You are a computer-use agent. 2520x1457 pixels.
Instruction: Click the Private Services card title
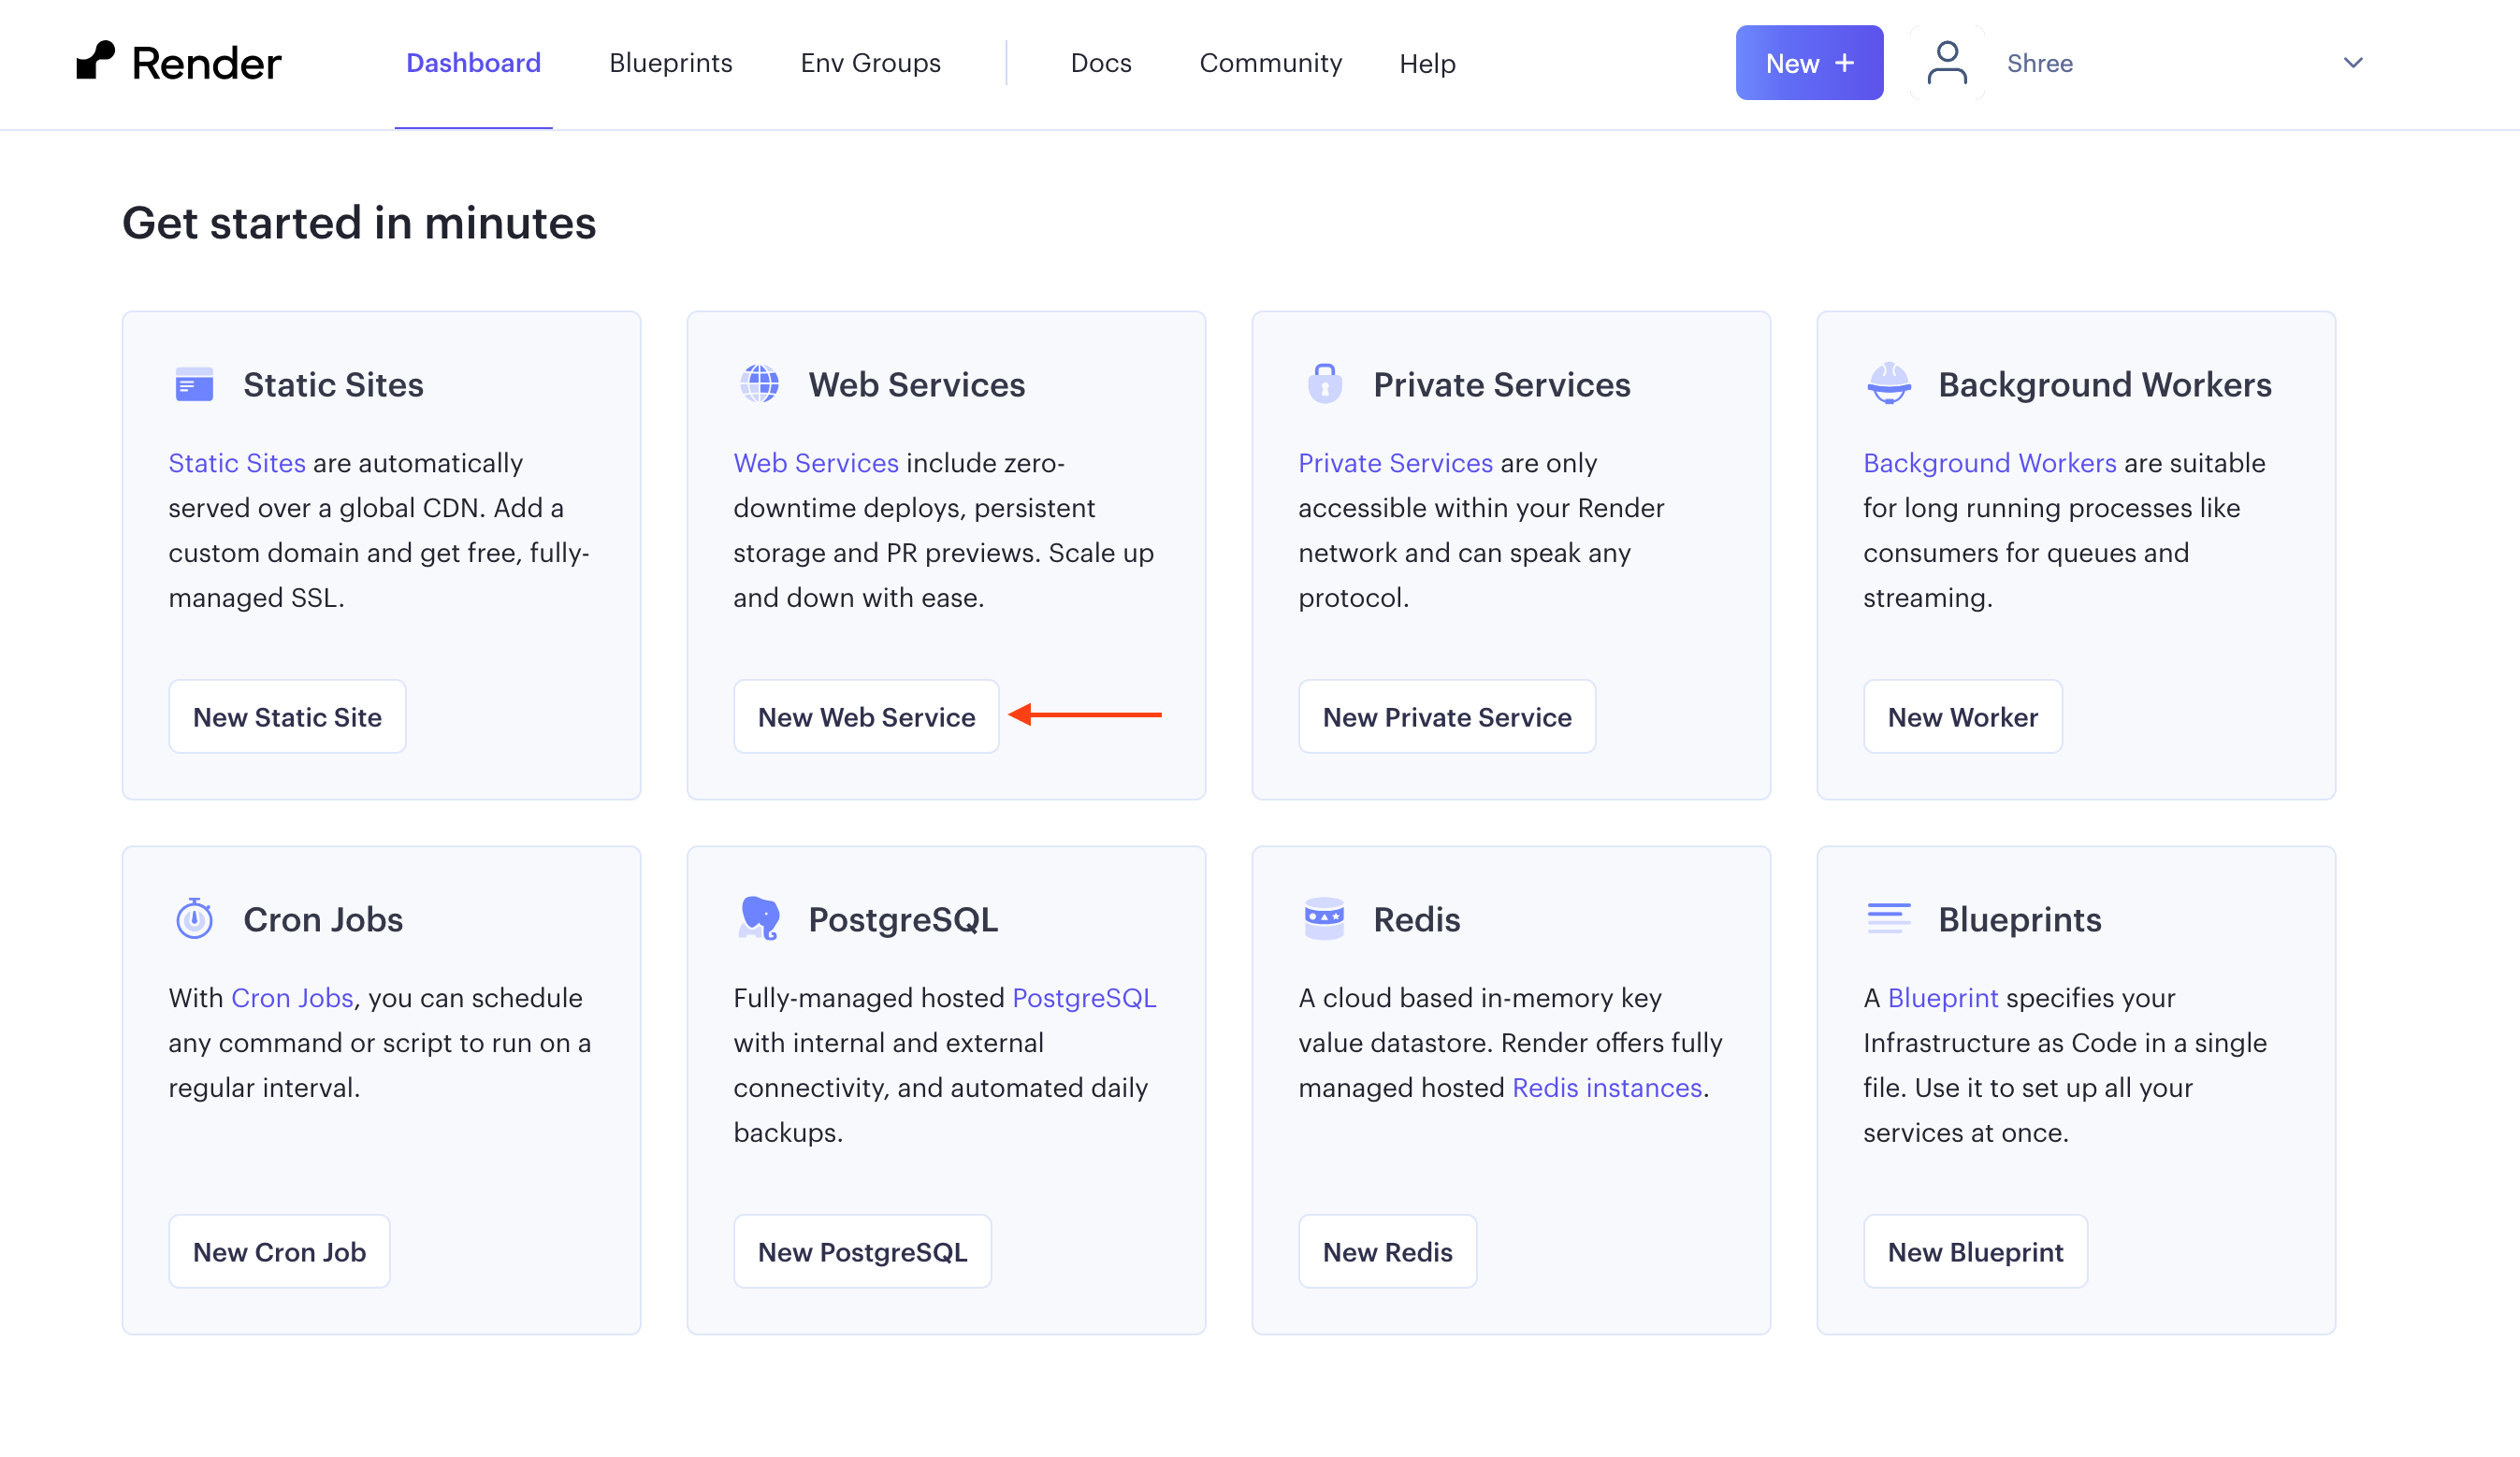coord(1501,384)
